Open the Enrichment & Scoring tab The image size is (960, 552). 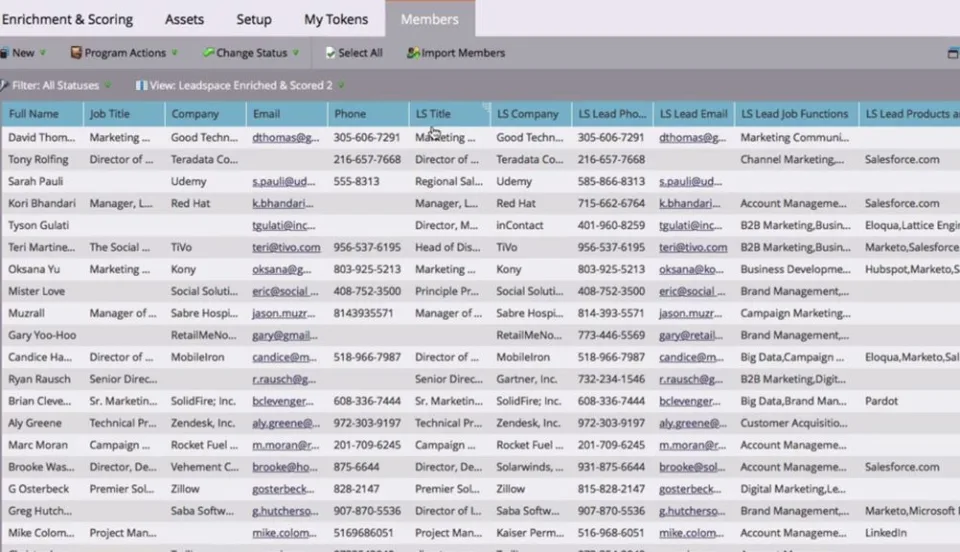67,19
